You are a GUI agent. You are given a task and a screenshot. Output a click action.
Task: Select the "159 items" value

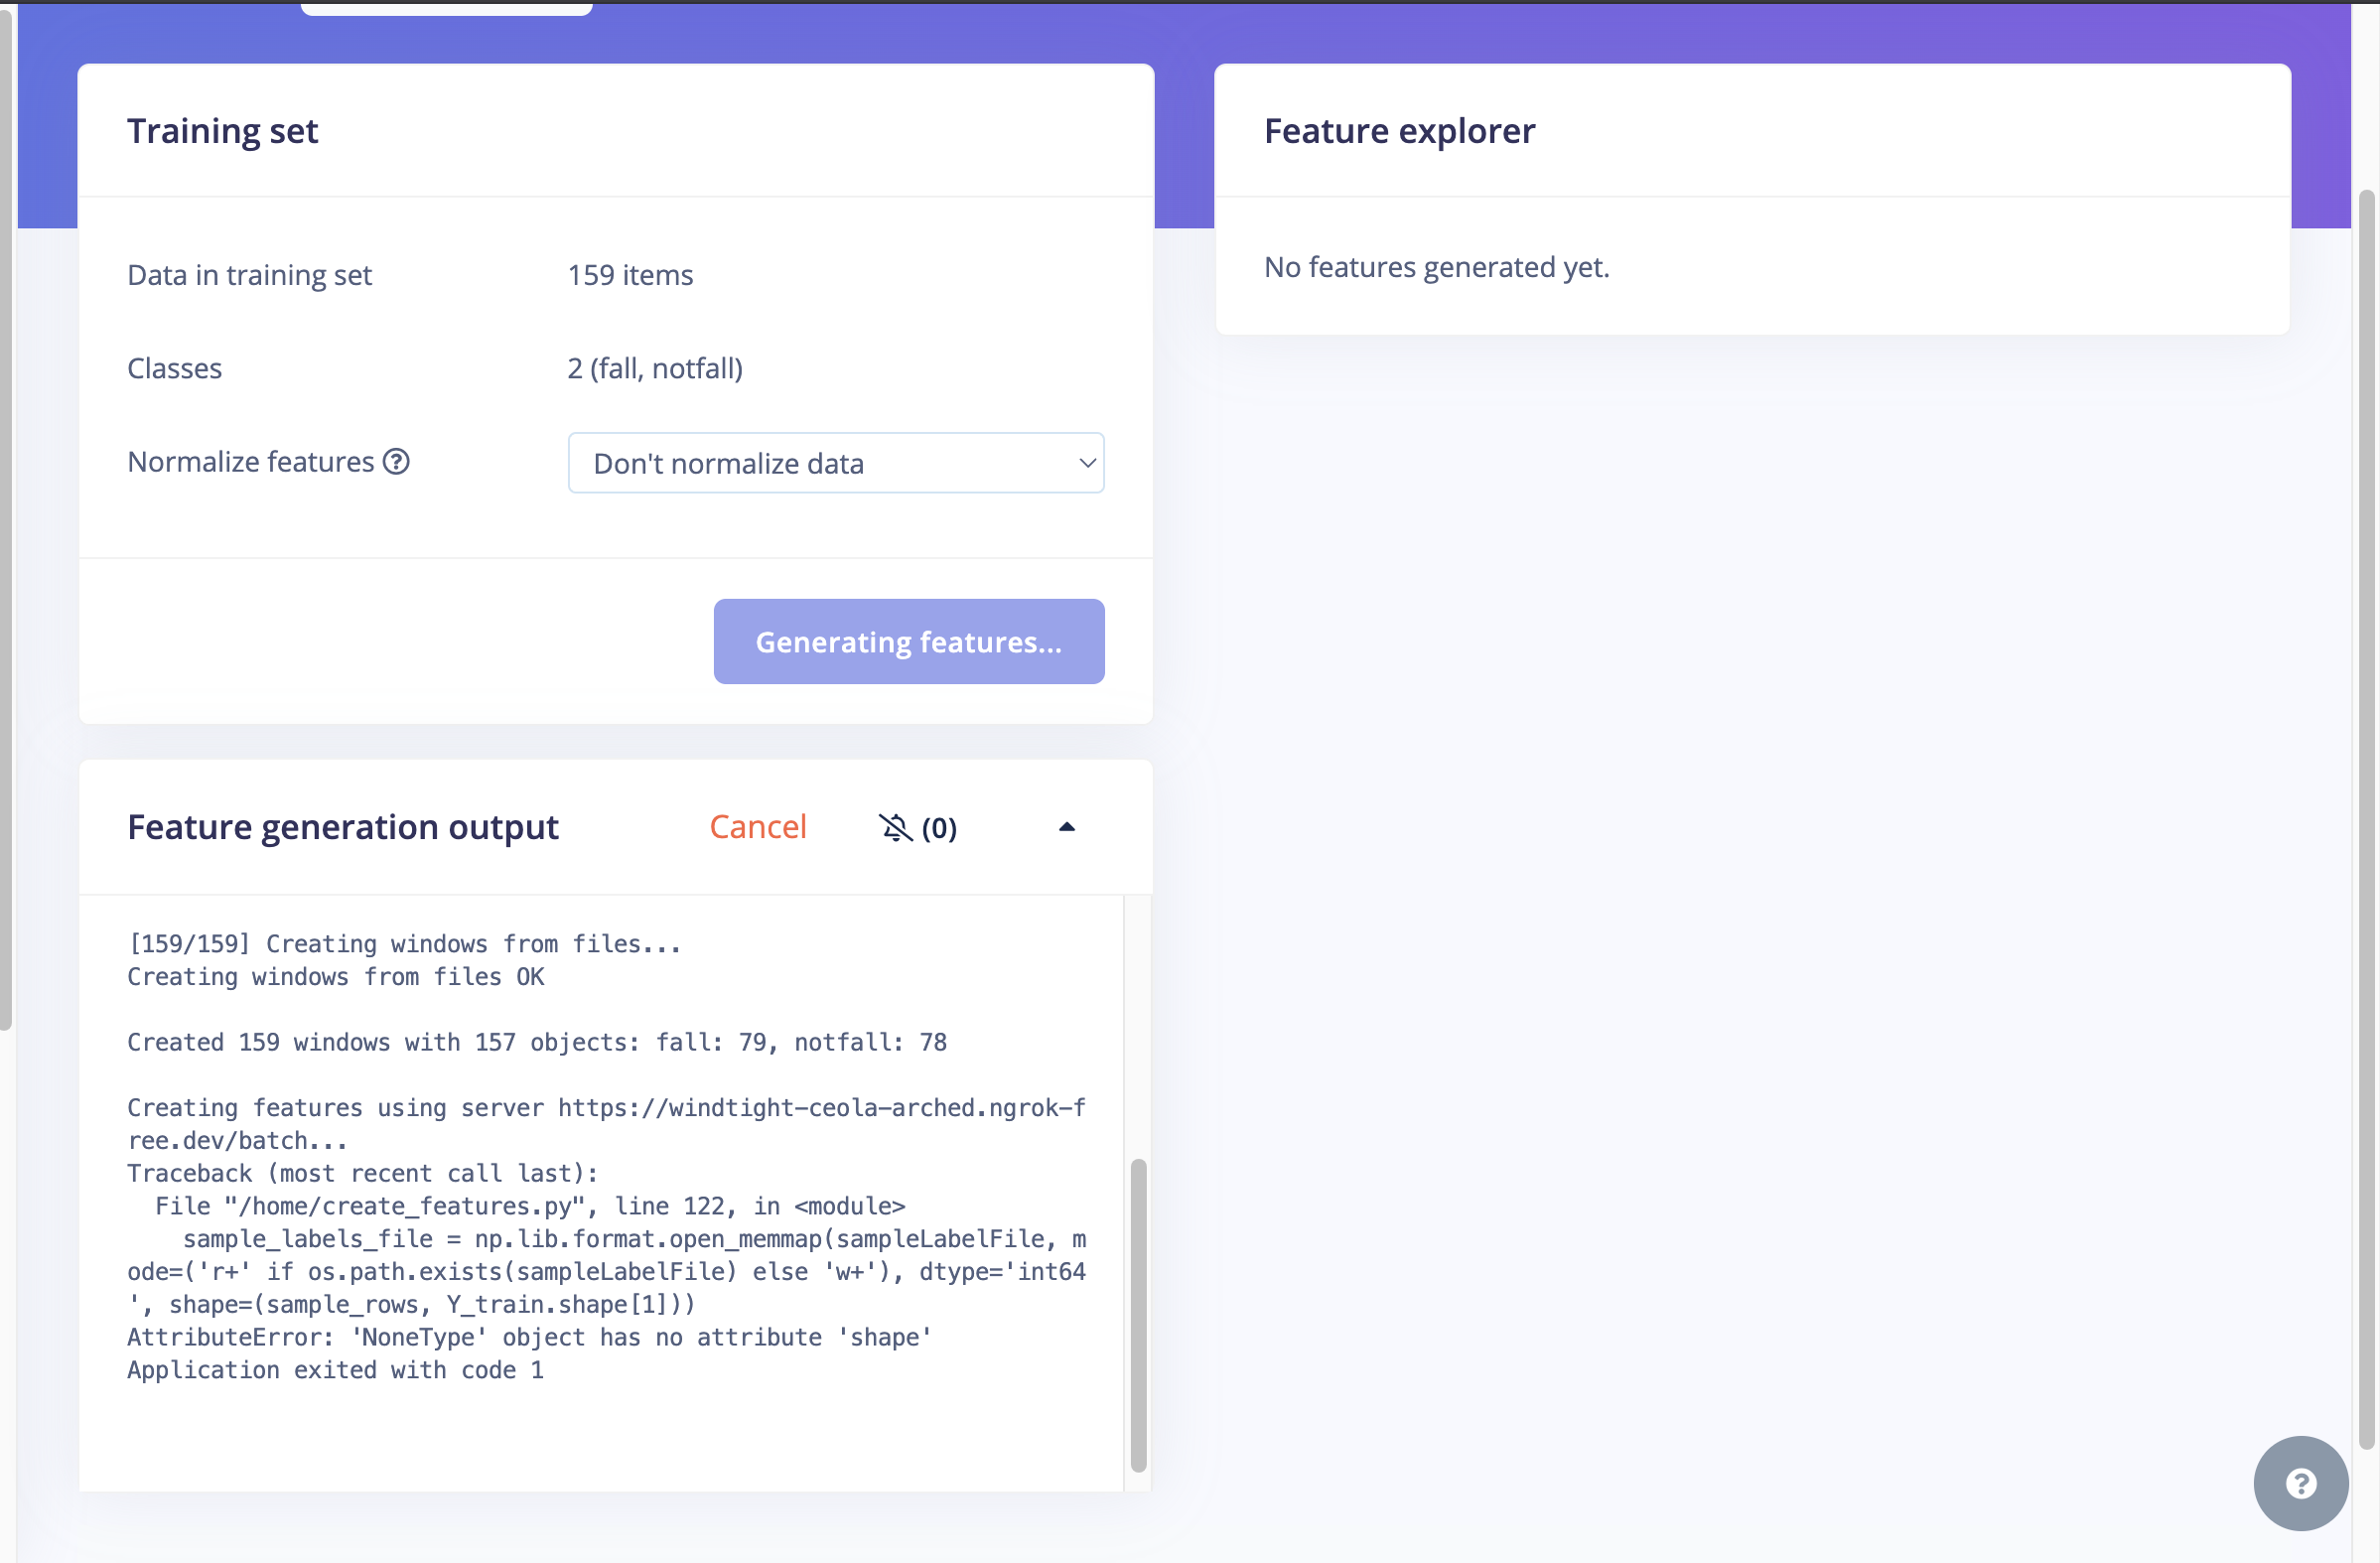click(630, 275)
